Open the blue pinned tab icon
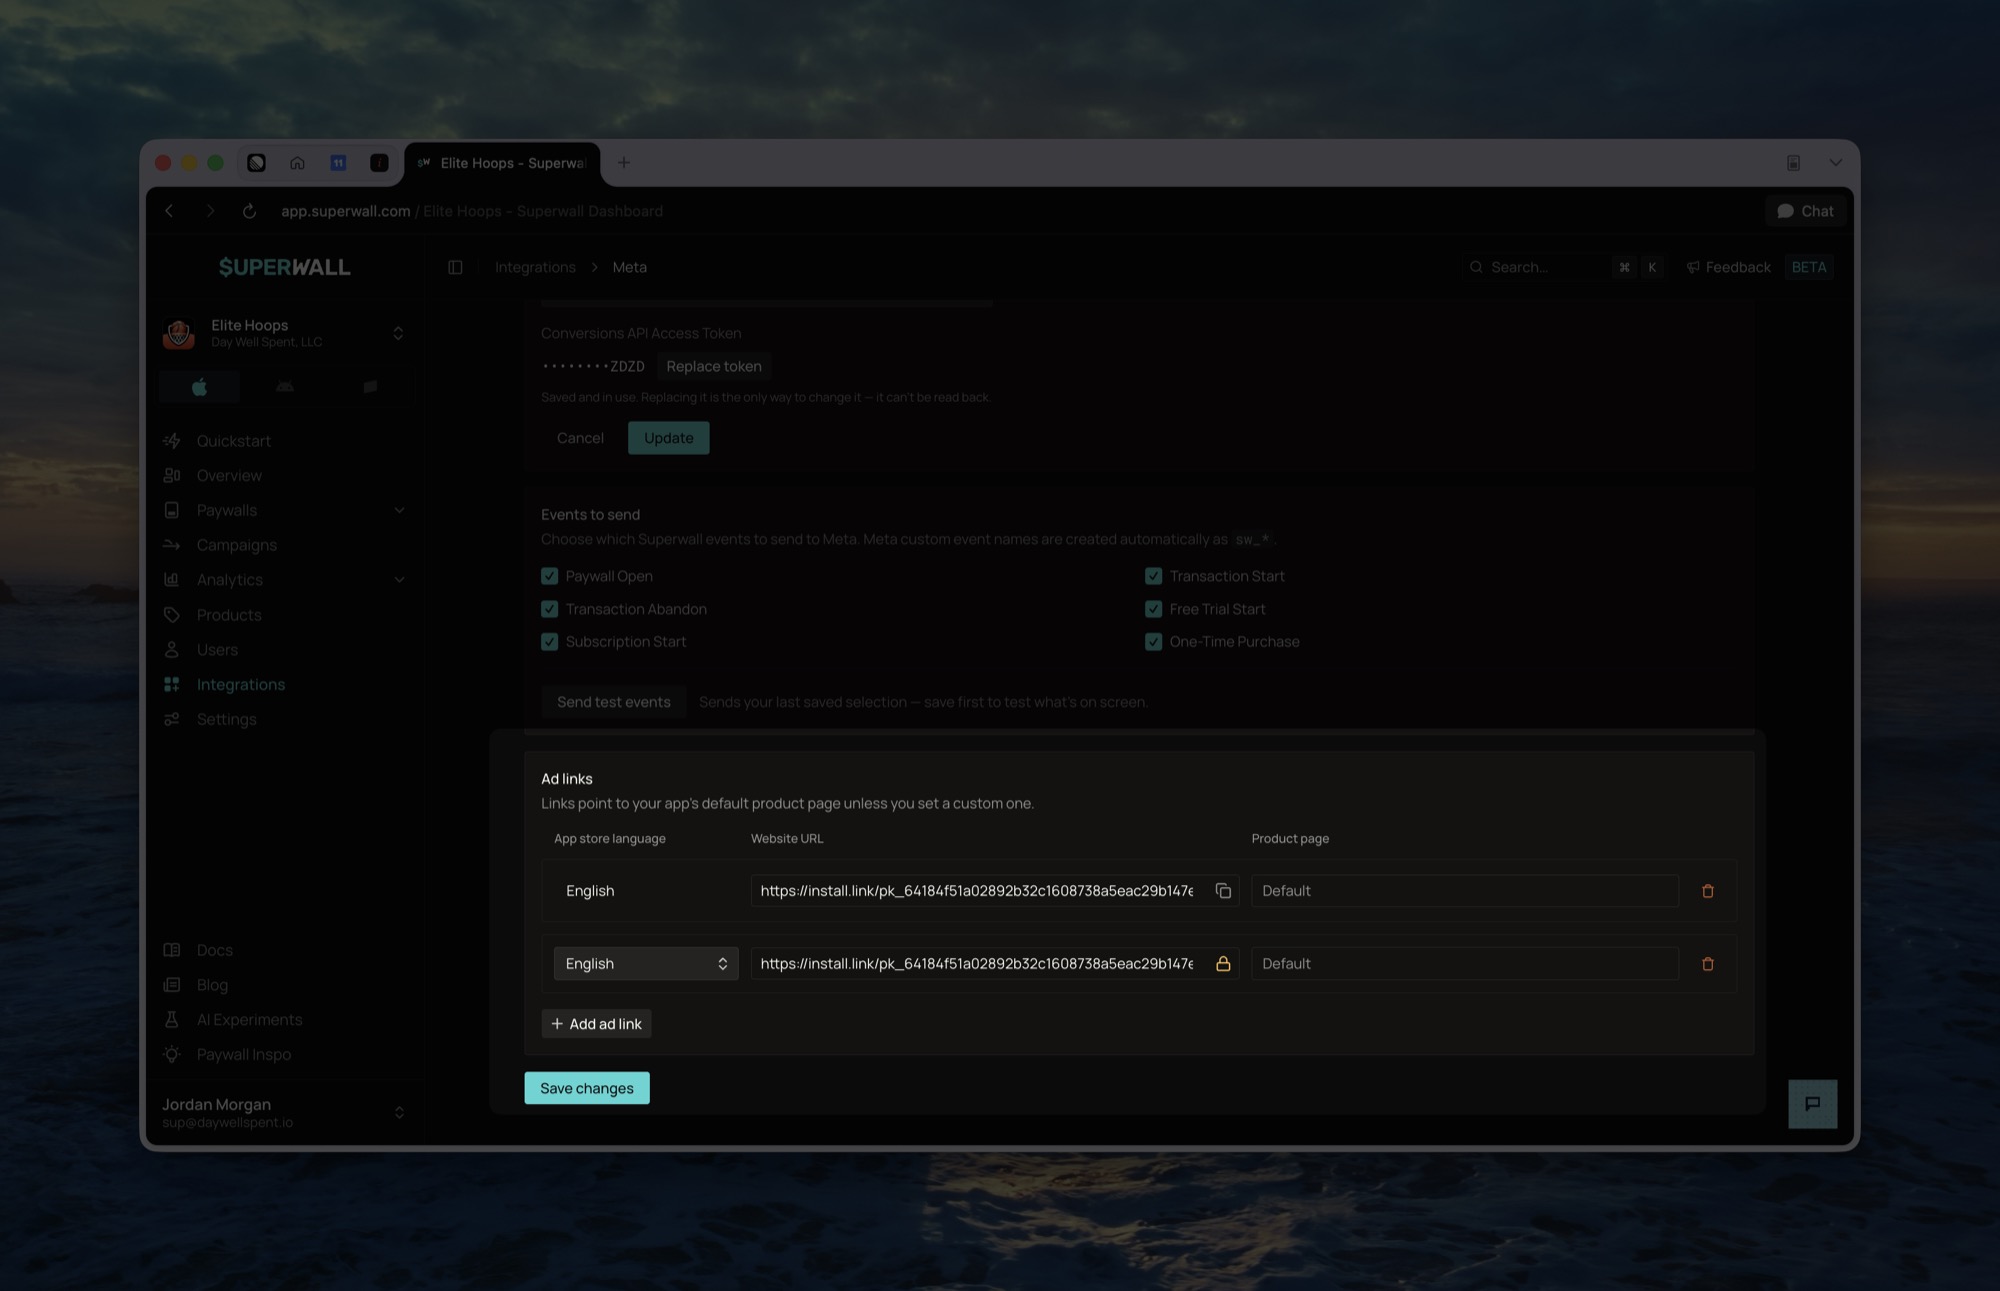The image size is (2000, 1291). point(338,163)
